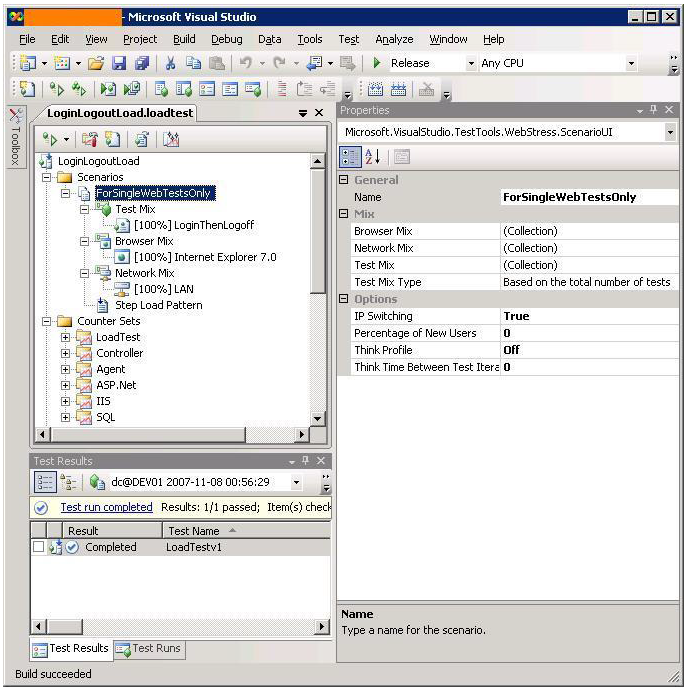Toggle the Test Results list view button
688x688 pixels.
coord(45,483)
